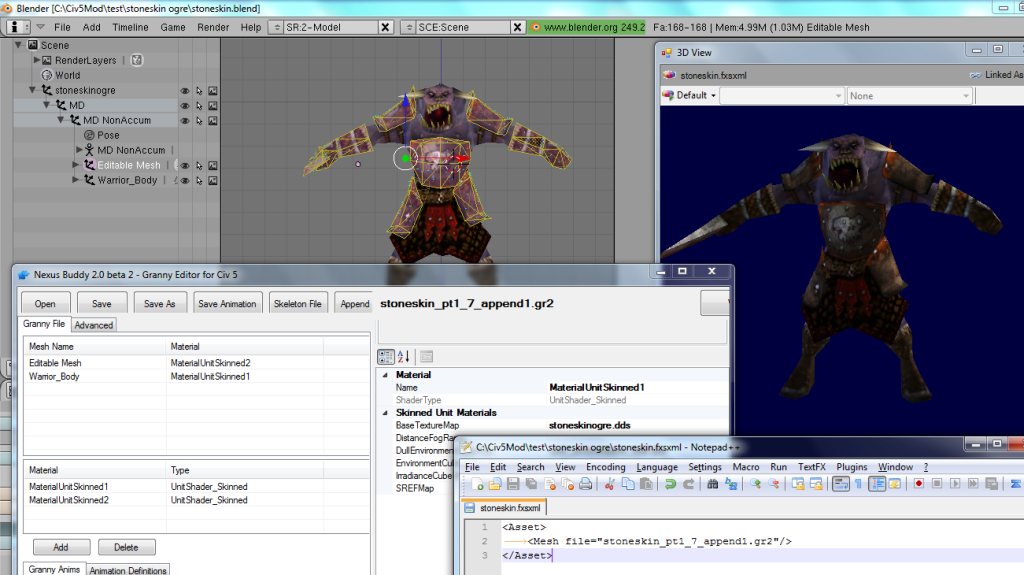Switch to Animation Definitions tab
The height and width of the screenshot is (575, 1024).
click(x=128, y=570)
